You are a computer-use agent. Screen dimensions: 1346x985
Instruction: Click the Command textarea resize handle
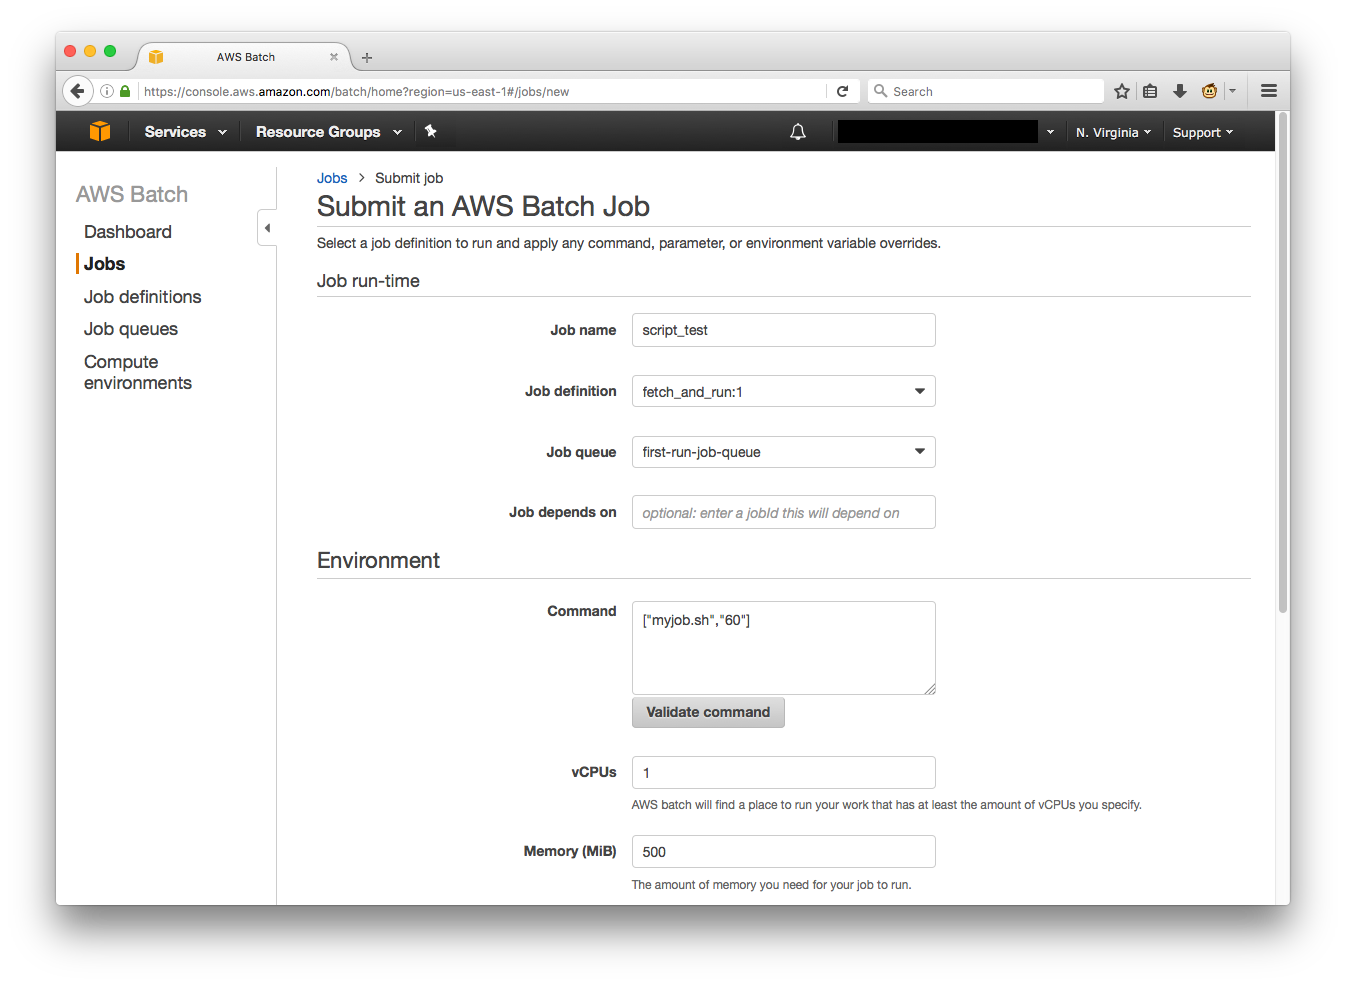[x=929, y=688]
